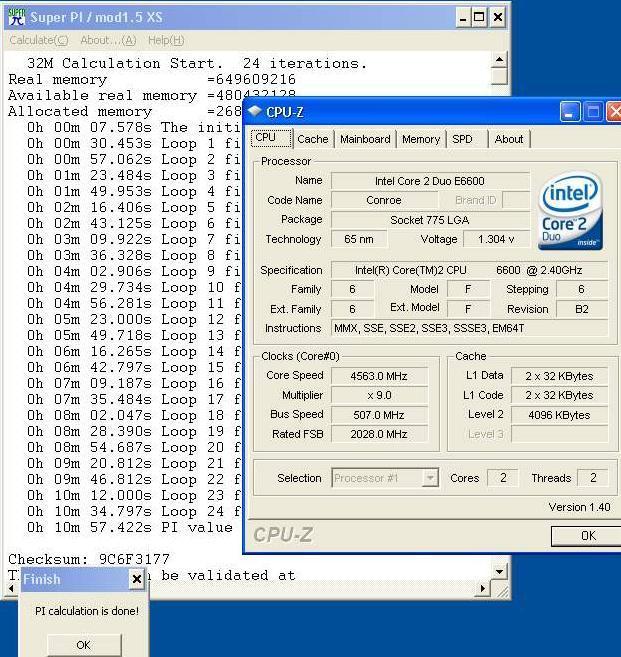This screenshot has height=657, width=621.
Task: Click the Voltage value '1.304 v'
Action: (496, 239)
